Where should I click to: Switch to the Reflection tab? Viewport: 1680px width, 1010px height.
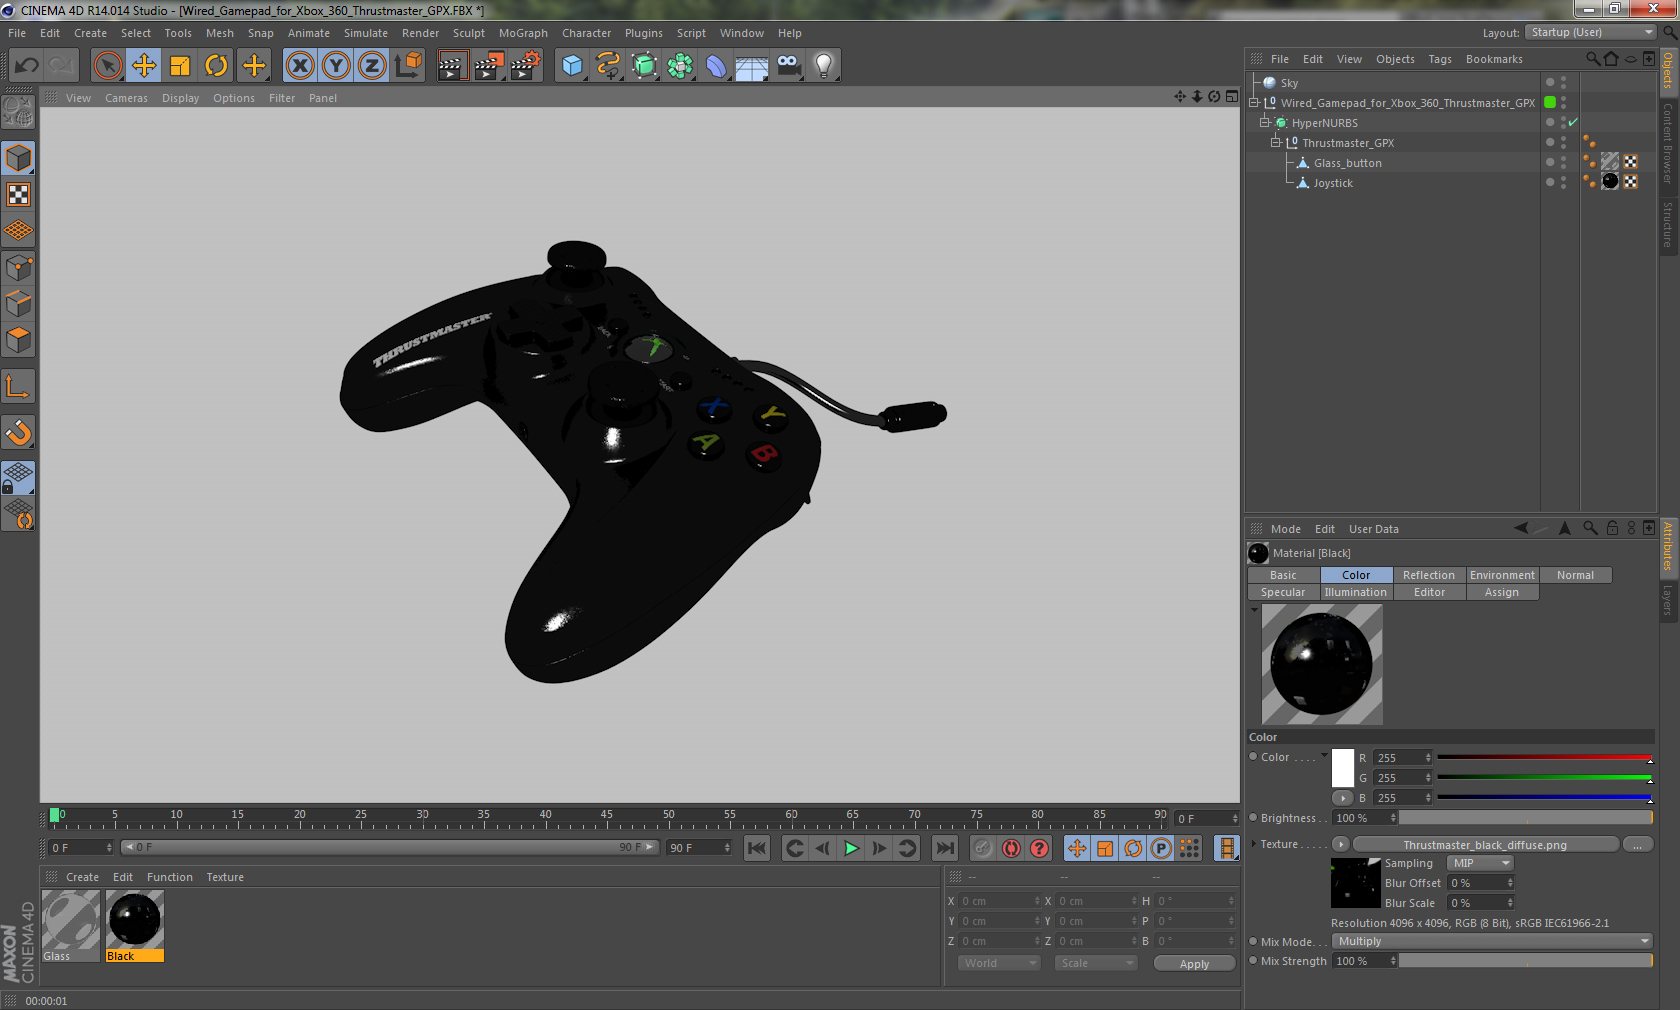coord(1428,575)
